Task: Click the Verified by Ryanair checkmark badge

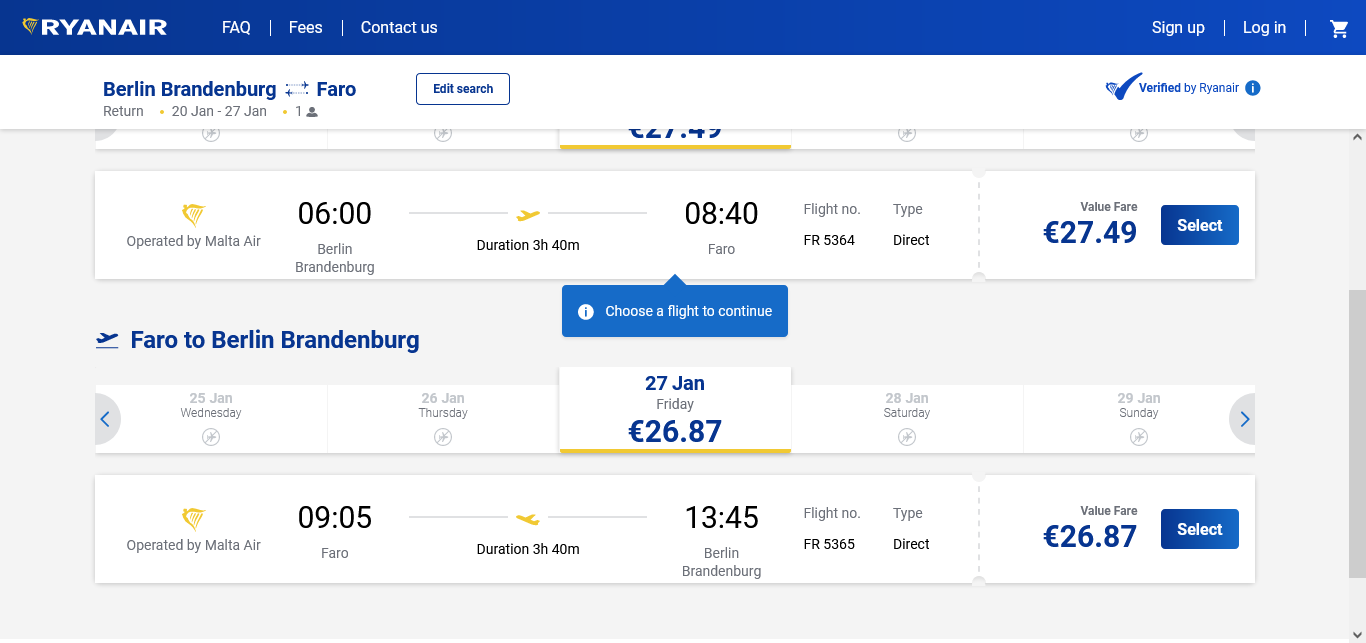Action: coord(1124,87)
